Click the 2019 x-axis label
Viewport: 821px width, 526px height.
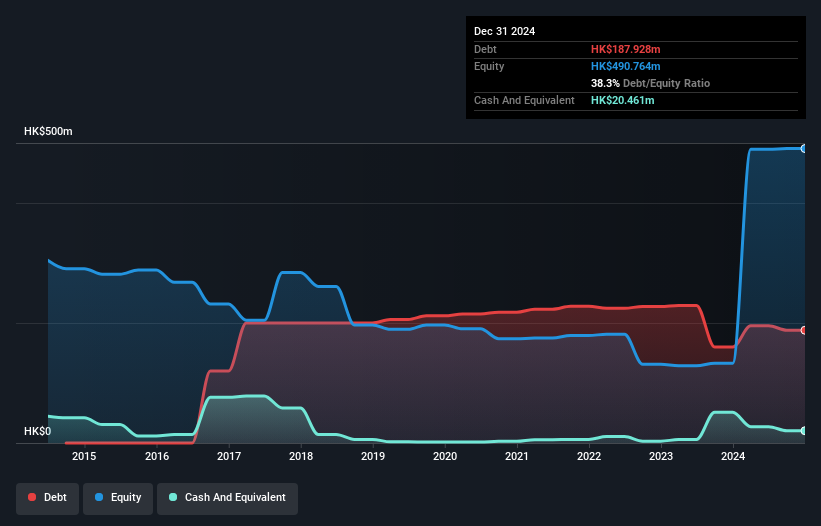click(373, 456)
